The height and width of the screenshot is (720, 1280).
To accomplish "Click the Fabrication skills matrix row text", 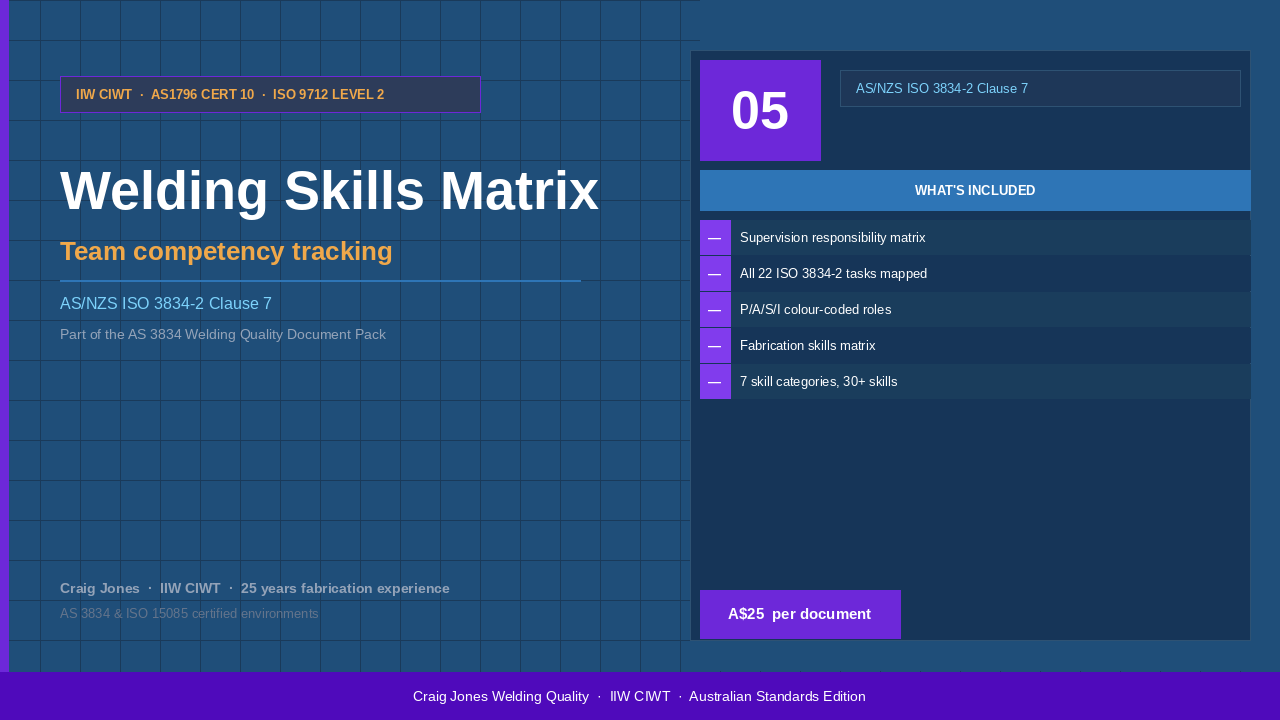I will click(808, 346).
